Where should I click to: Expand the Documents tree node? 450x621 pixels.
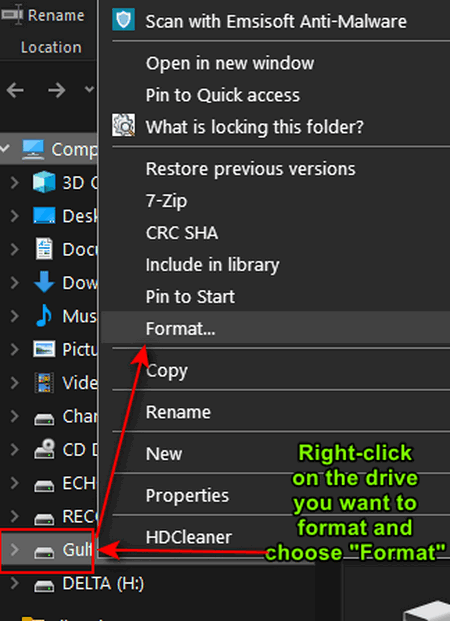(x=15, y=249)
